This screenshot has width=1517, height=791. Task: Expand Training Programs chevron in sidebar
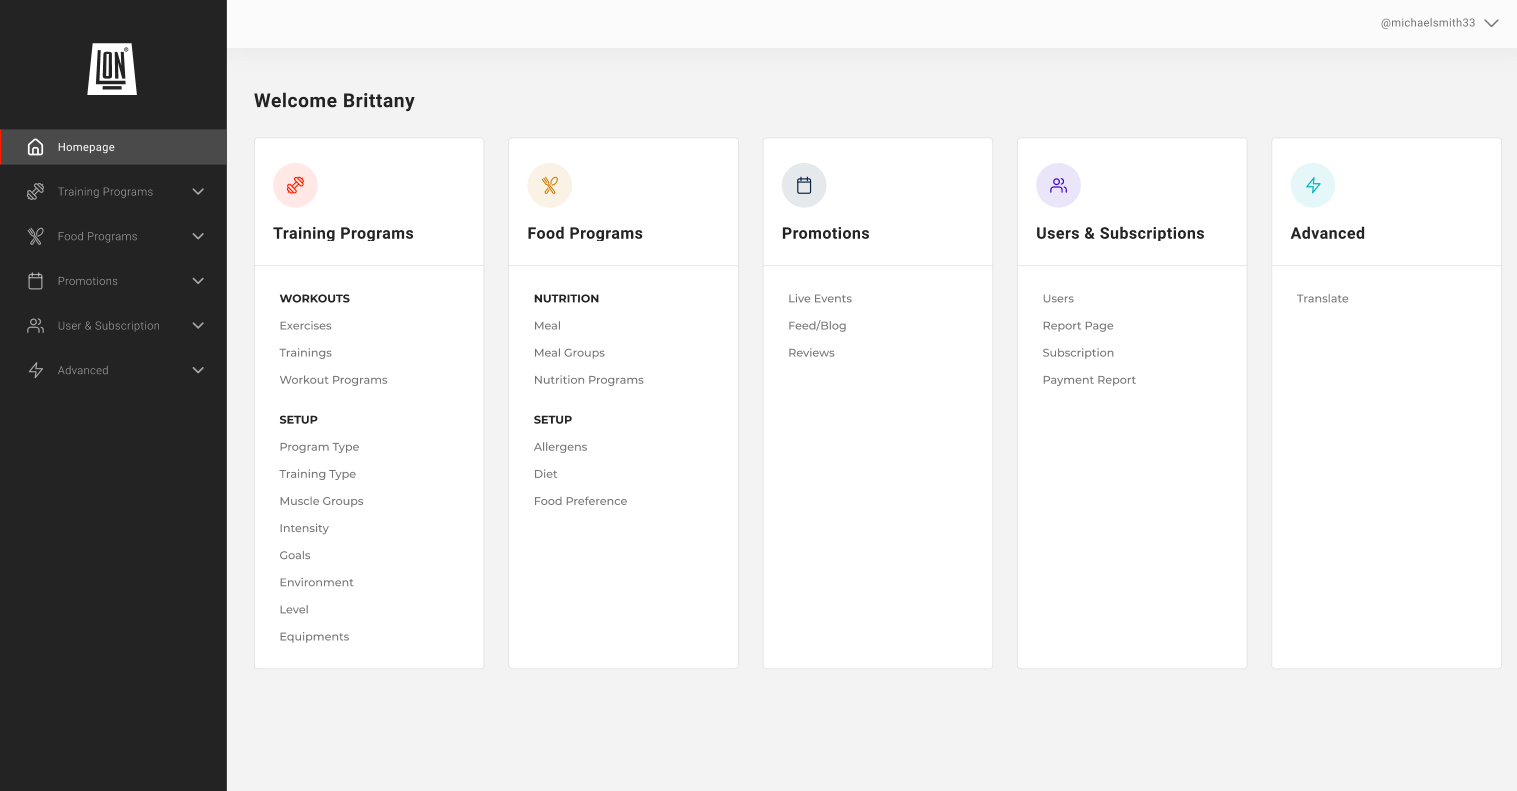point(198,192)
